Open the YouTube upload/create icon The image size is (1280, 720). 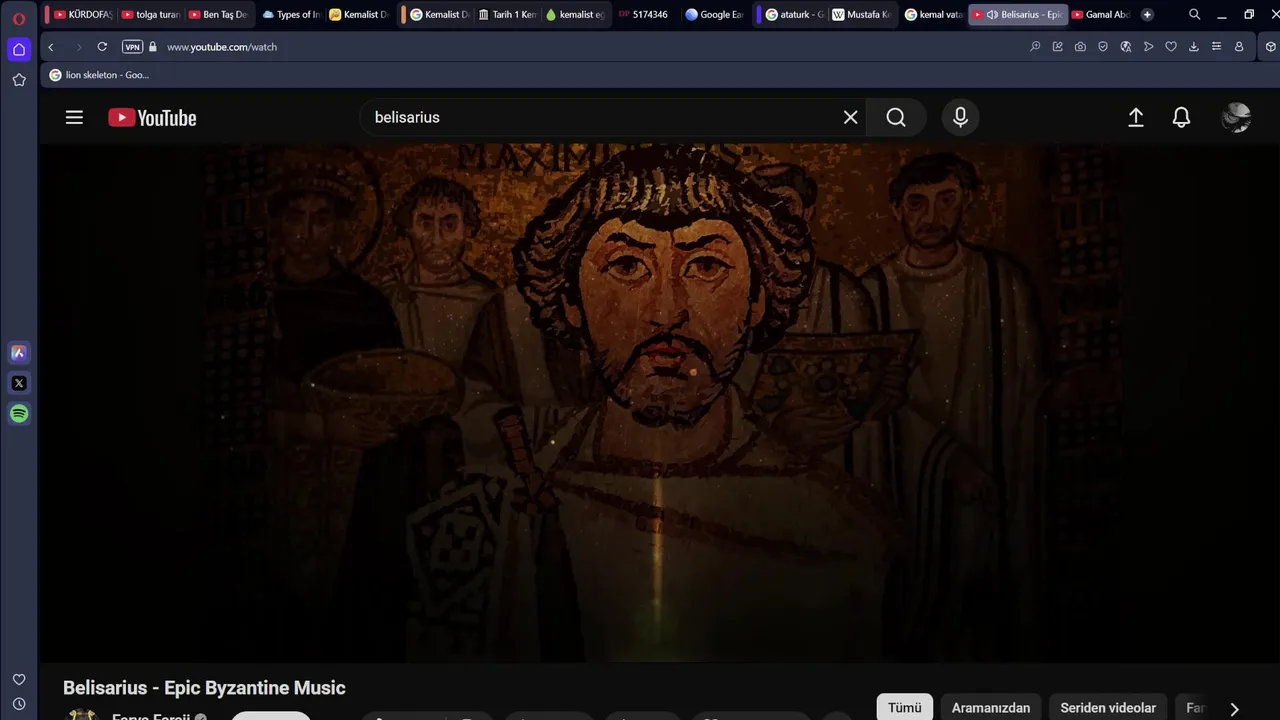[x=1135, y=117]
